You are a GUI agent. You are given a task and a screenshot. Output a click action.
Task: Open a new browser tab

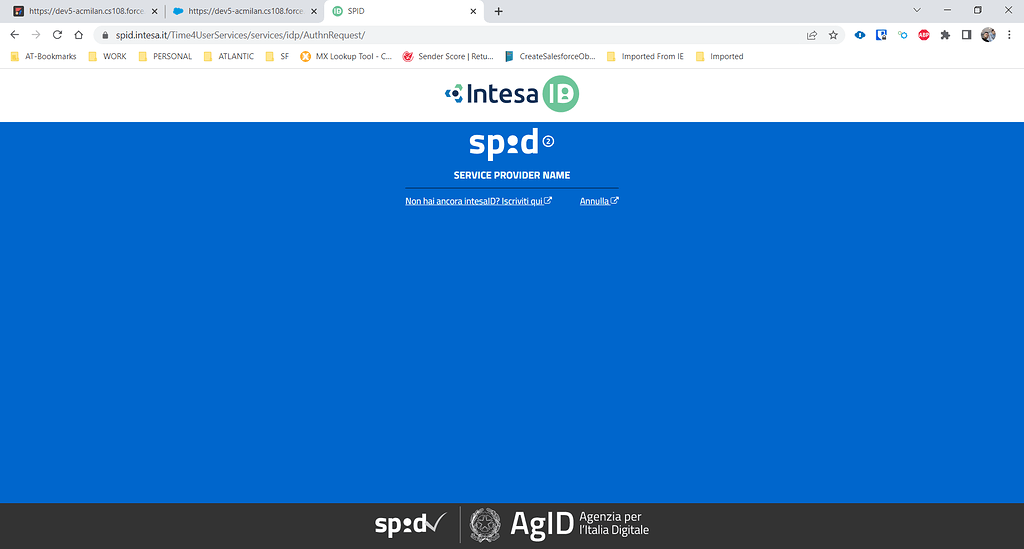(498, 11)
